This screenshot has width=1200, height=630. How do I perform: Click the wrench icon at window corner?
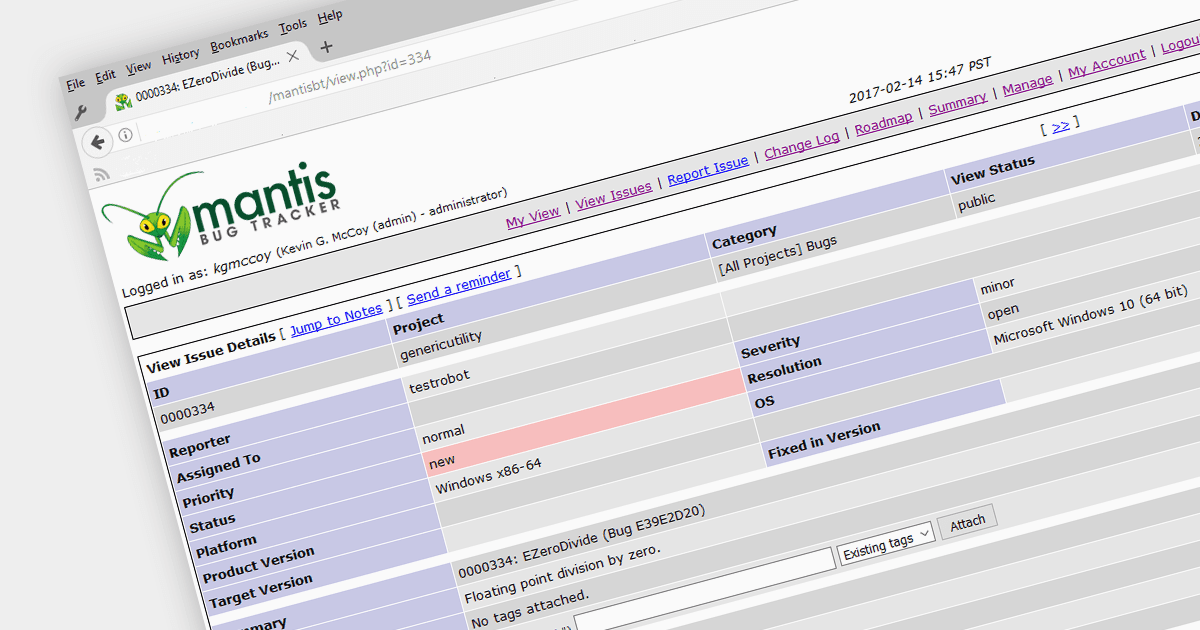click(x=82, y=113)
